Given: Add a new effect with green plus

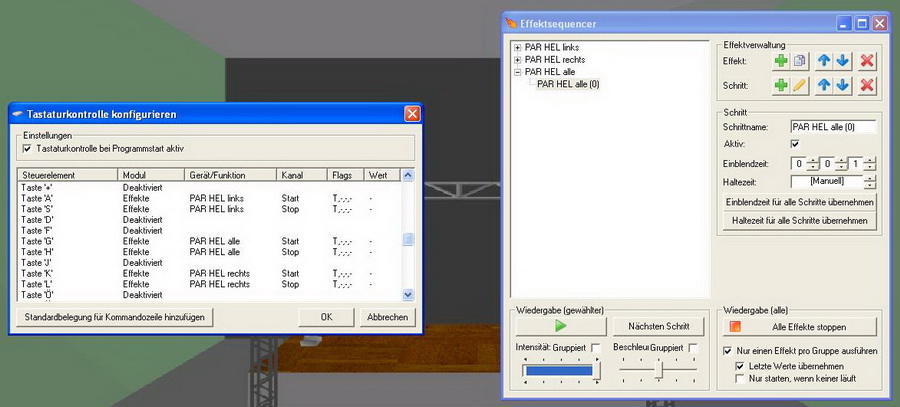Looking at the screenshot, I should pos(781,61).
